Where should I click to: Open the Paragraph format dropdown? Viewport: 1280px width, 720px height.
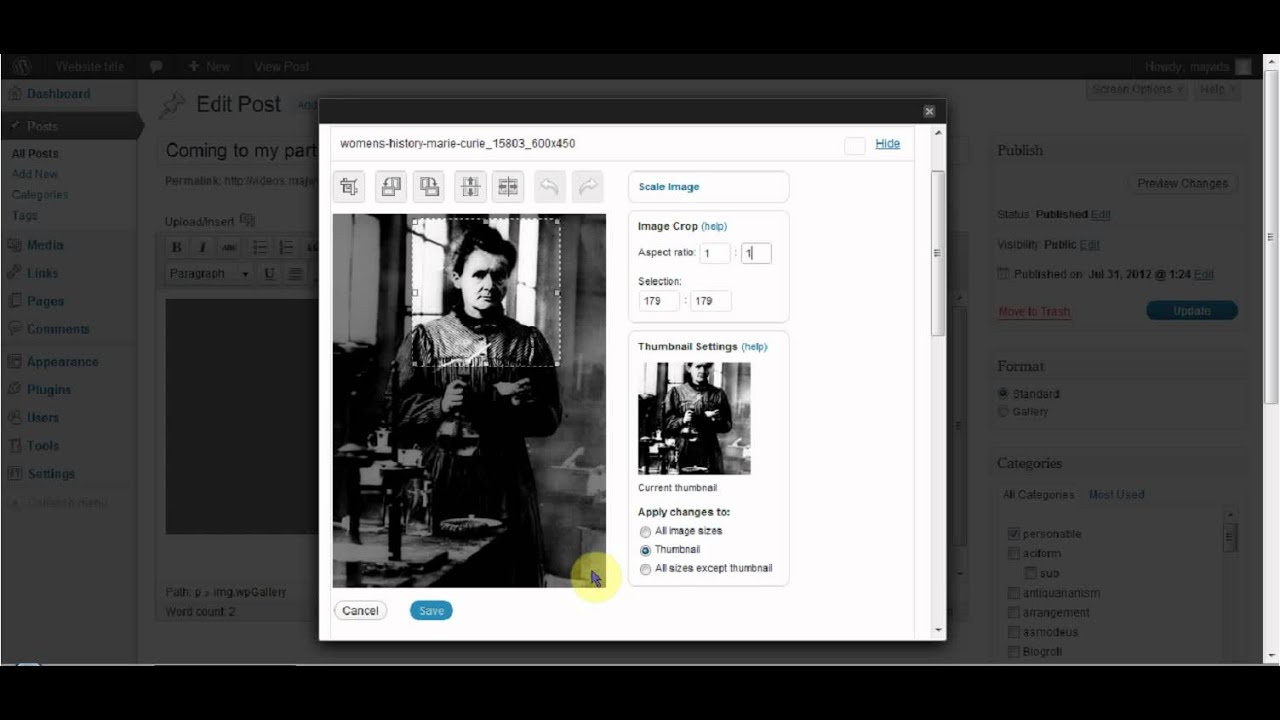pos(209,273)
